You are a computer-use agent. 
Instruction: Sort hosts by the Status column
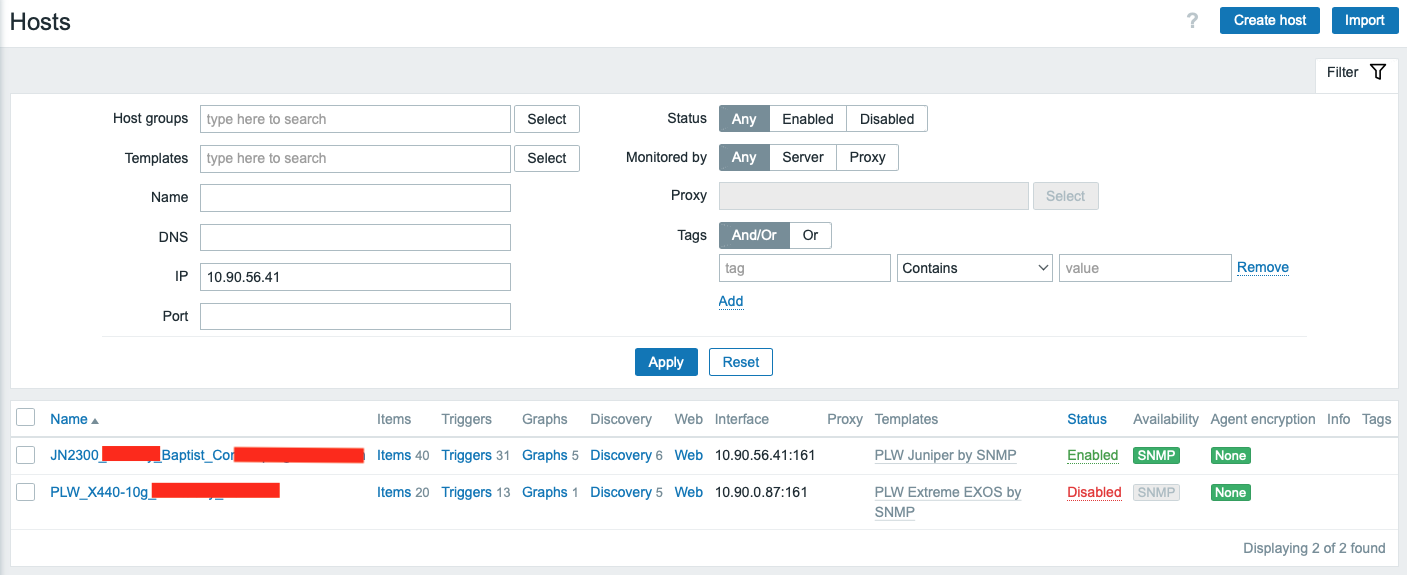(1086, 419)
